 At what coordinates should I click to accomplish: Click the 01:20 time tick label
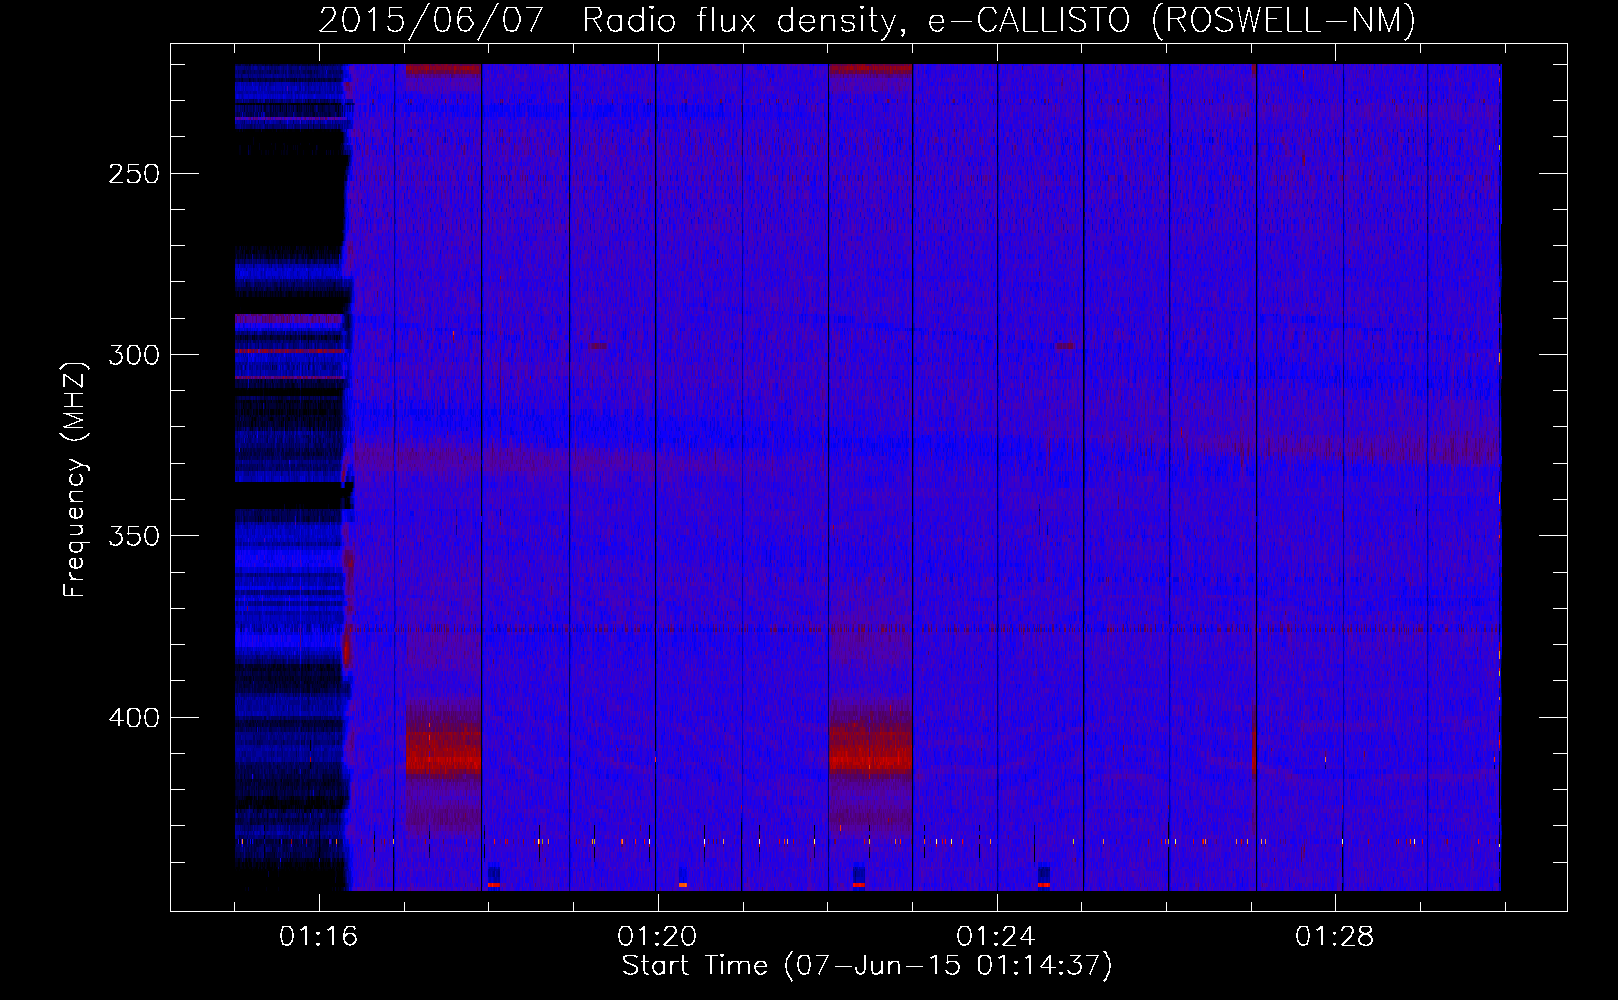[x=657, y=937]
